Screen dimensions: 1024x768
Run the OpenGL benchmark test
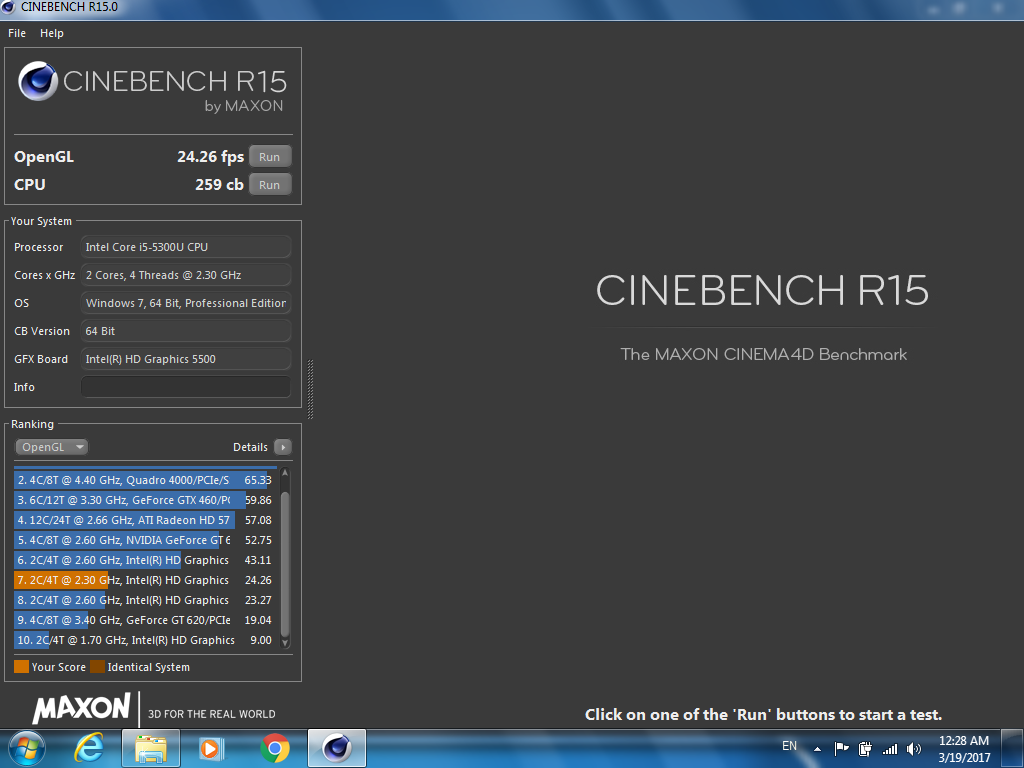(270, 157)
